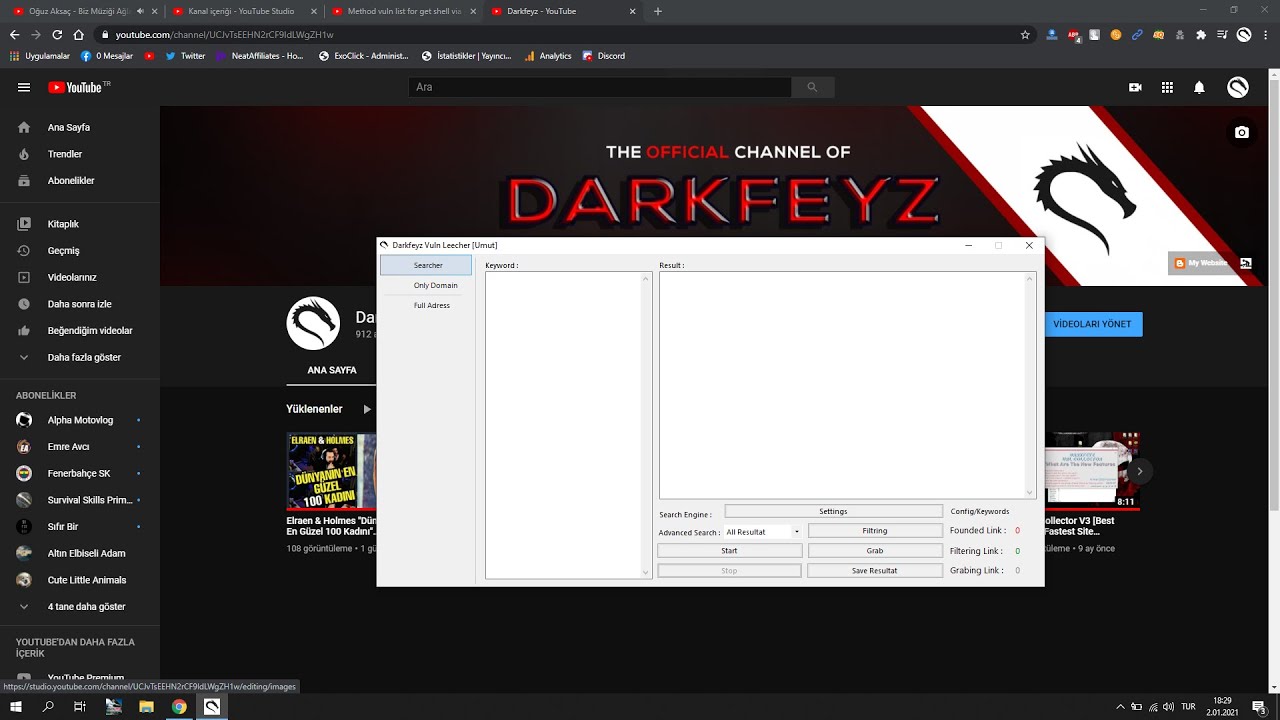Open Trendler in the sidebar
The width and height of the screenshot is (1280, 720).
[x=80, y=154]
